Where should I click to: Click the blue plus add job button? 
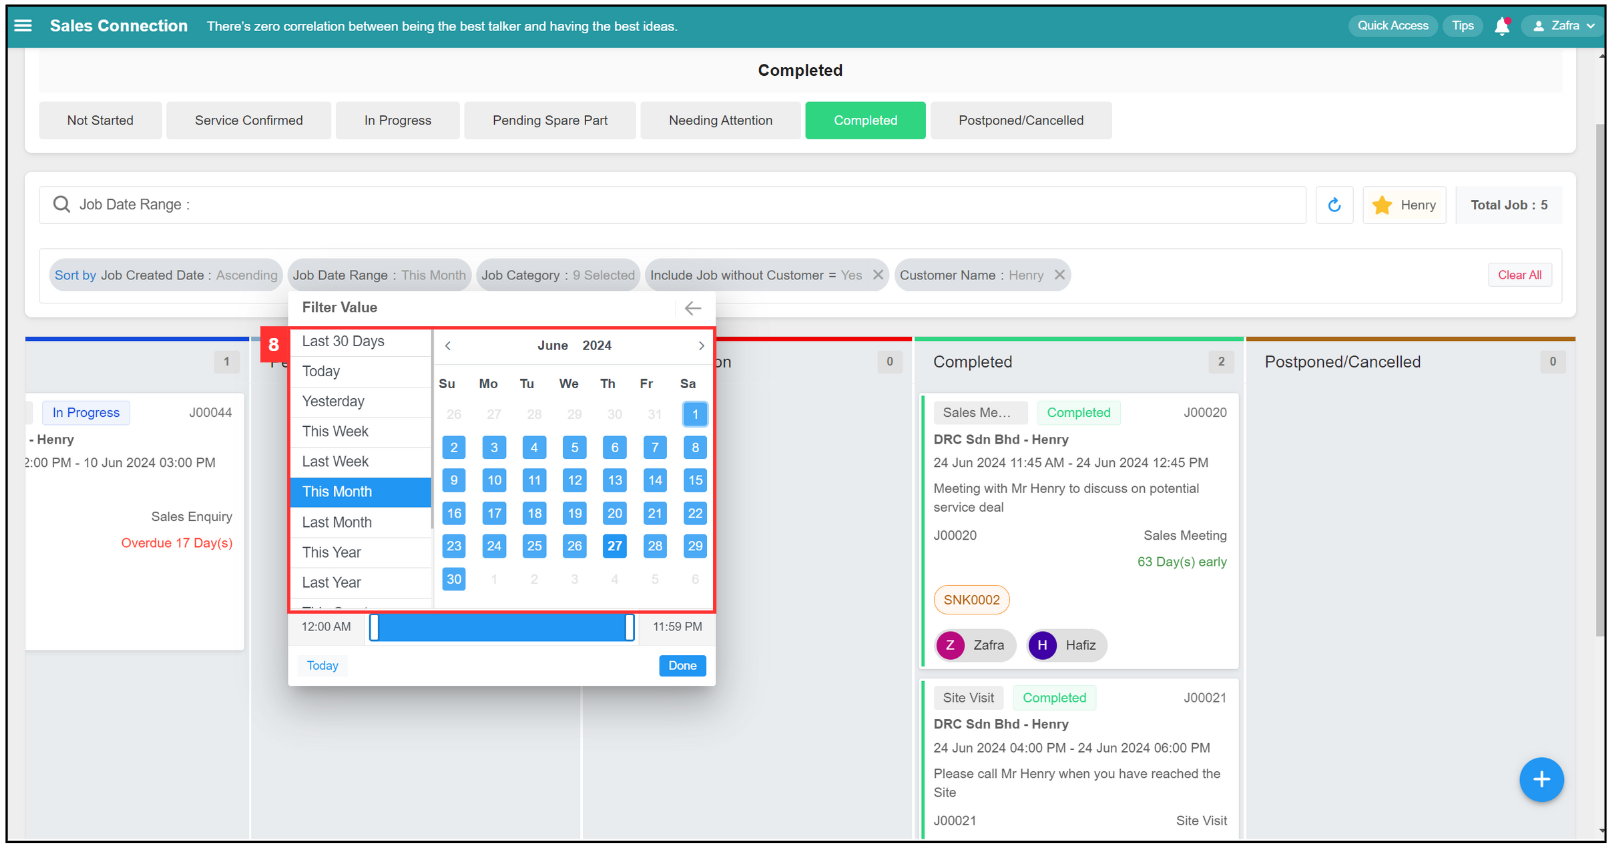coord(1541,780)
